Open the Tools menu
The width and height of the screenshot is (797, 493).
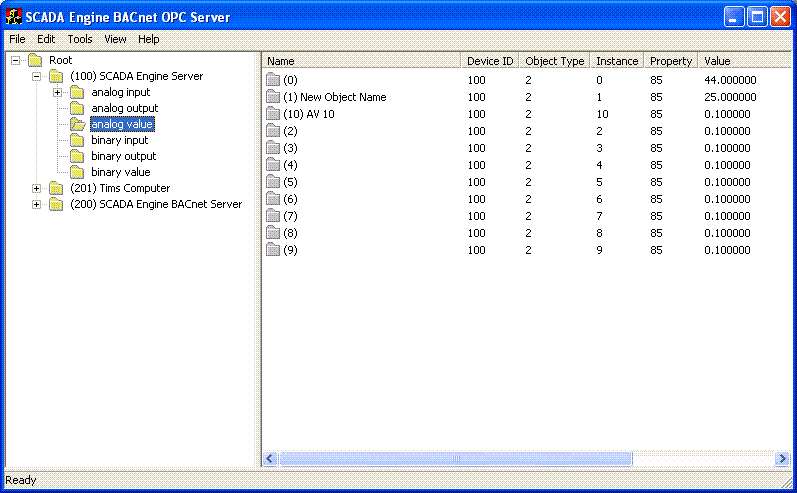pos(80,39)
